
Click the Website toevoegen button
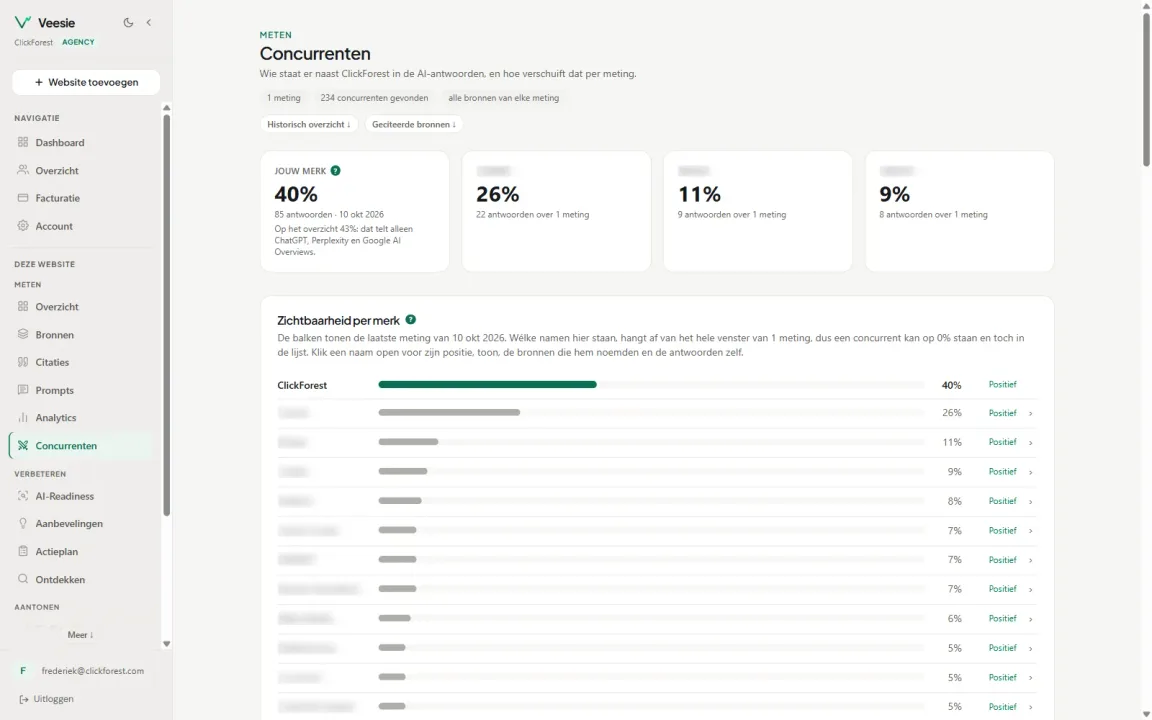pos(86,82)
